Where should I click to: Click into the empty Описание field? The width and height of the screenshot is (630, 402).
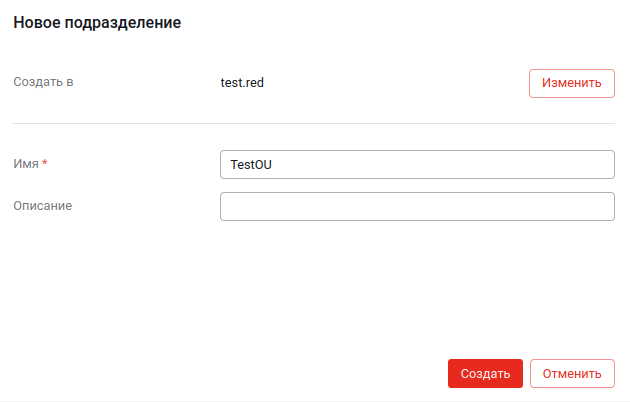coord(416,206)
